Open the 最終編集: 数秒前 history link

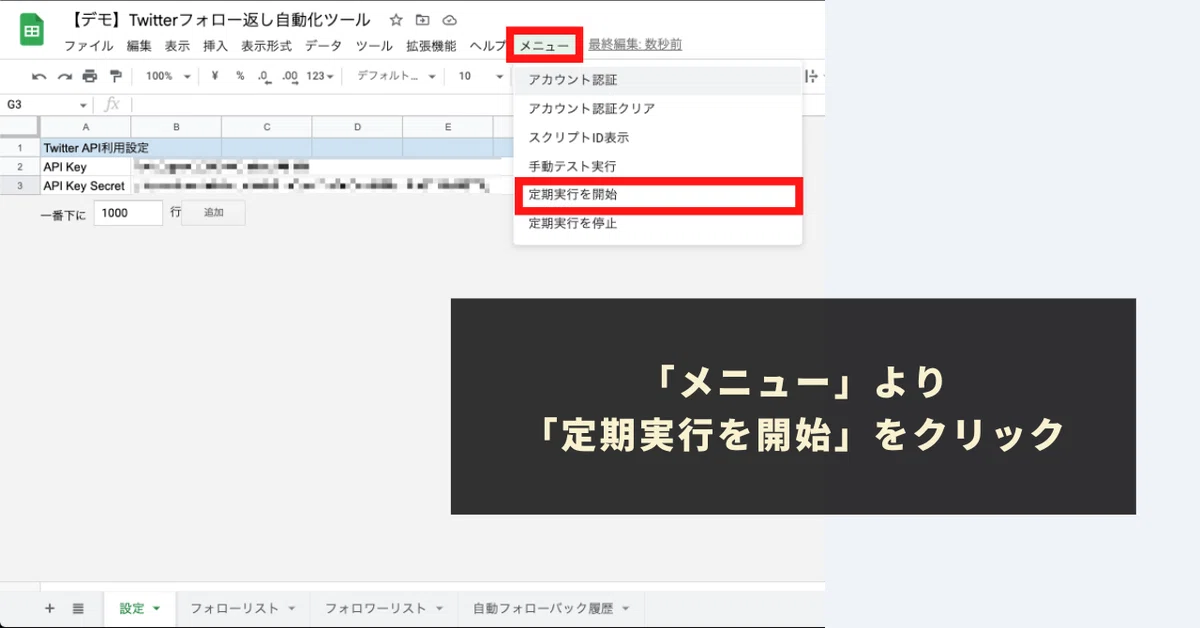[635, 45]
